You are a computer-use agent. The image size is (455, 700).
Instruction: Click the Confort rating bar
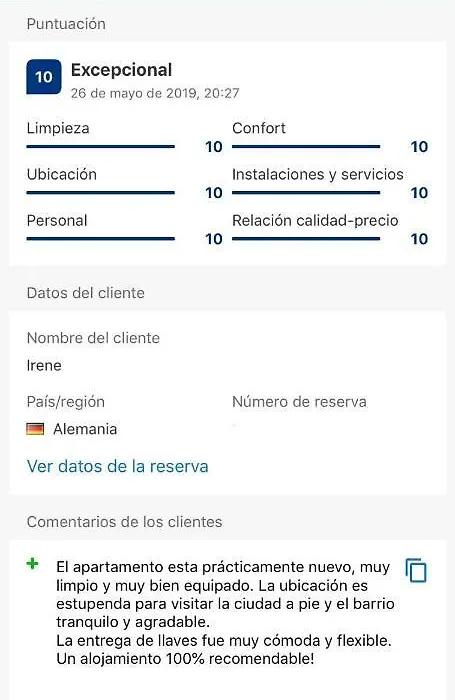point(306,146)
